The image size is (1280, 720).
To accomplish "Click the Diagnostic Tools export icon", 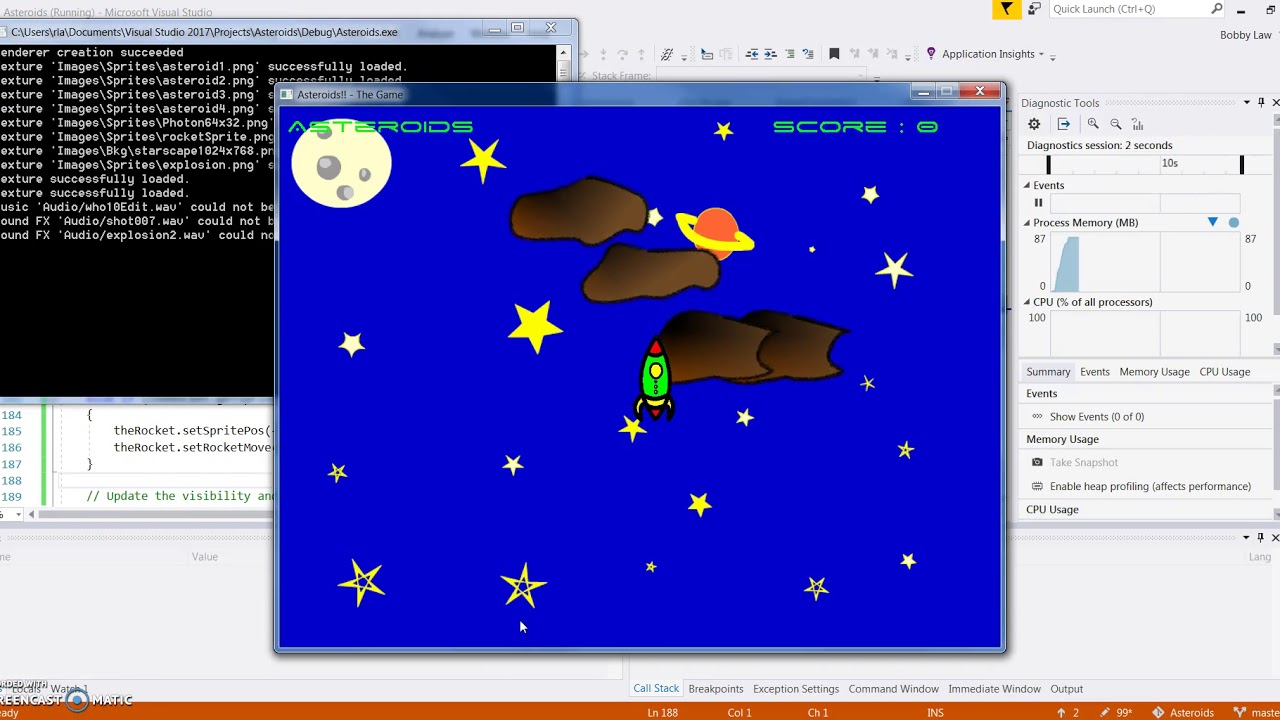I will pyautogui.click(x=1063, y=124).
